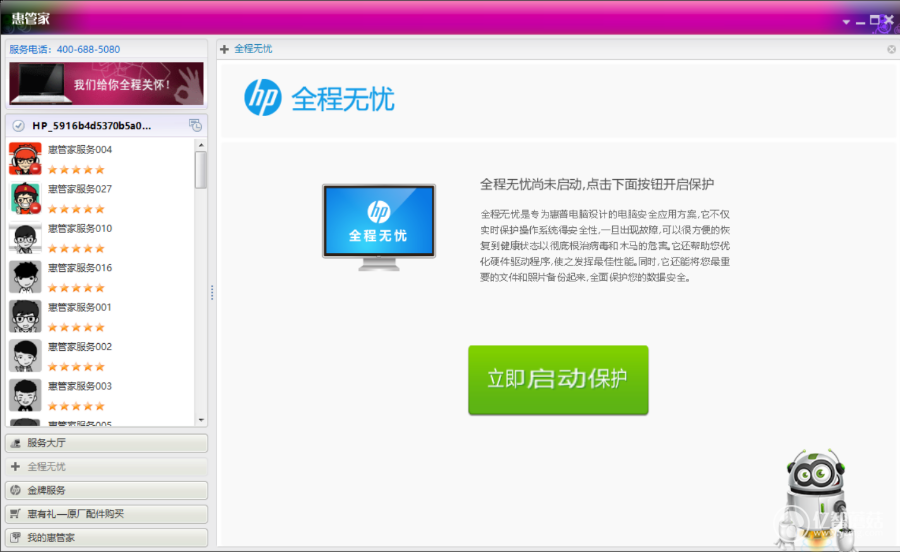This screenshot has width=900, height=552.
Task: Open the 我的惠管家 section
Action: [107, 537]
